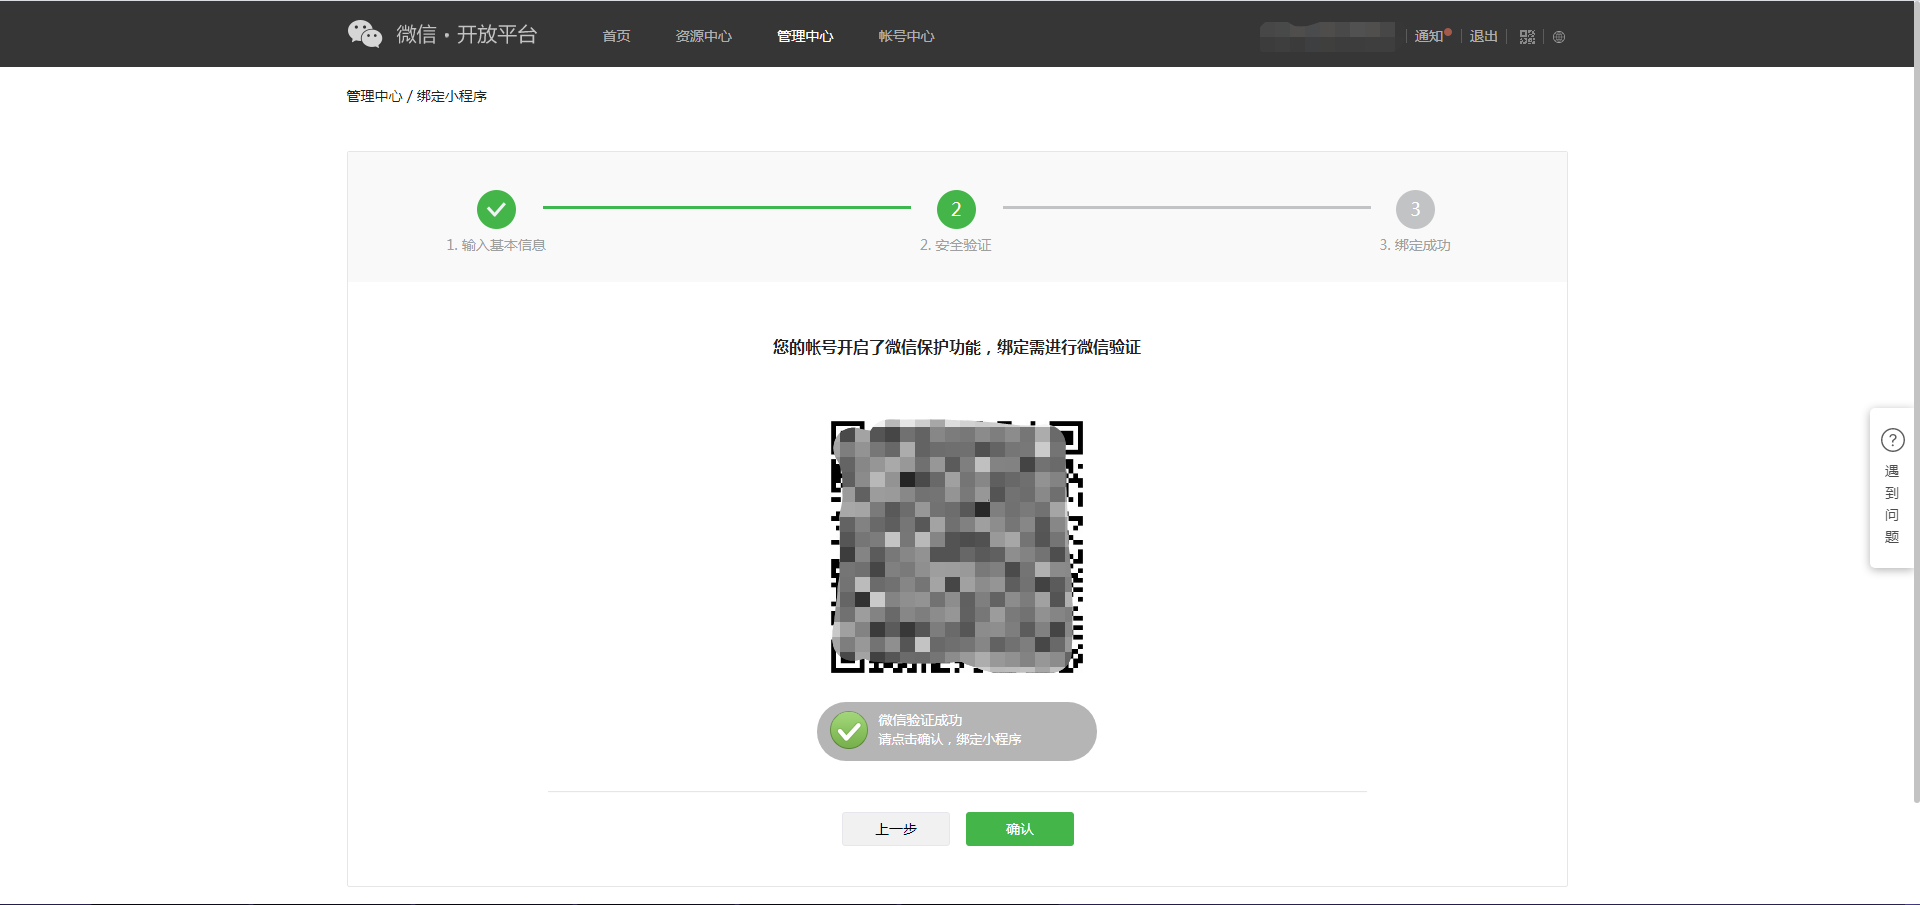This screenshot has width=1920, height=905.
Task: Click the question mark help icon
Action: [1892, 440]
